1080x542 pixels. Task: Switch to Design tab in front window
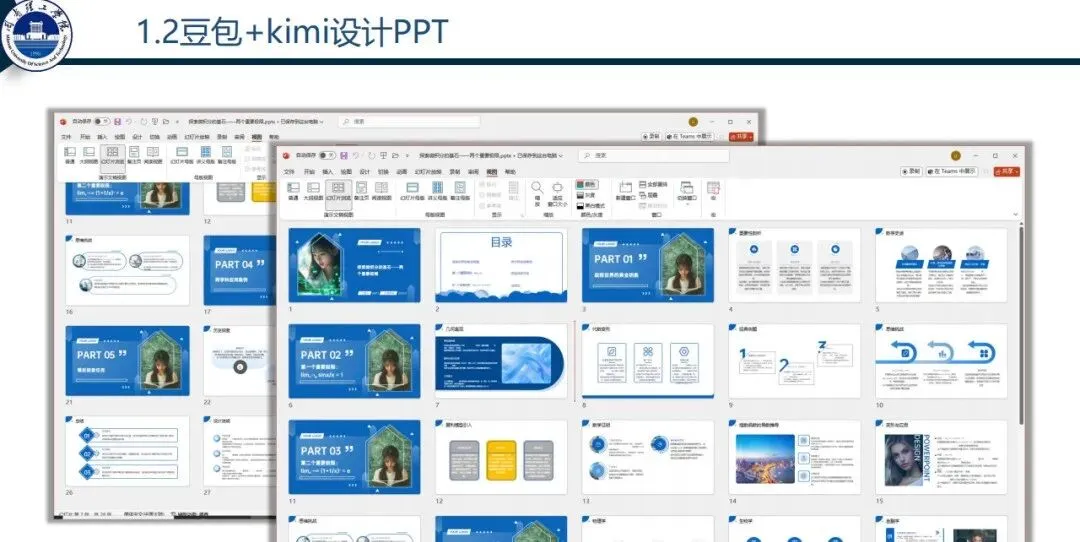tap(364, 172)
